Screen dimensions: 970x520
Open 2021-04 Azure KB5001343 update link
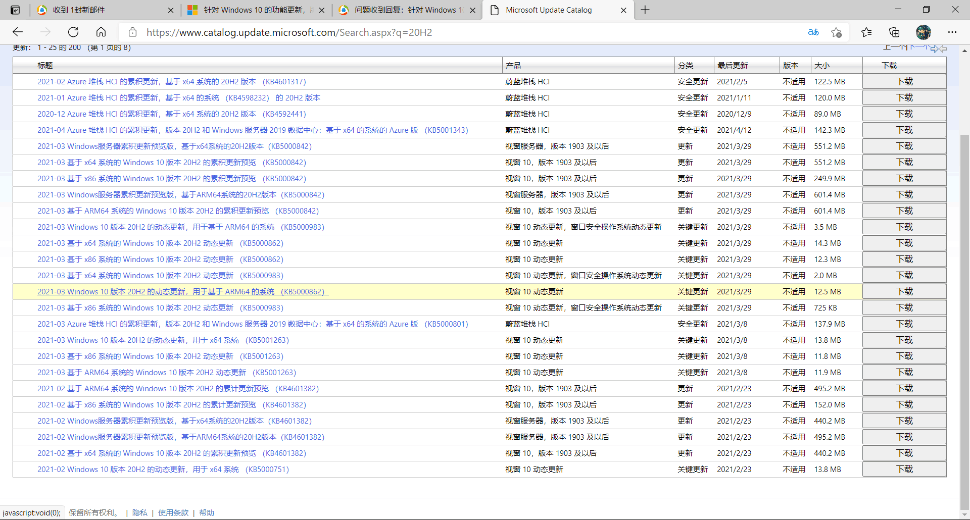pyautogui.click(x=252, y=130)
